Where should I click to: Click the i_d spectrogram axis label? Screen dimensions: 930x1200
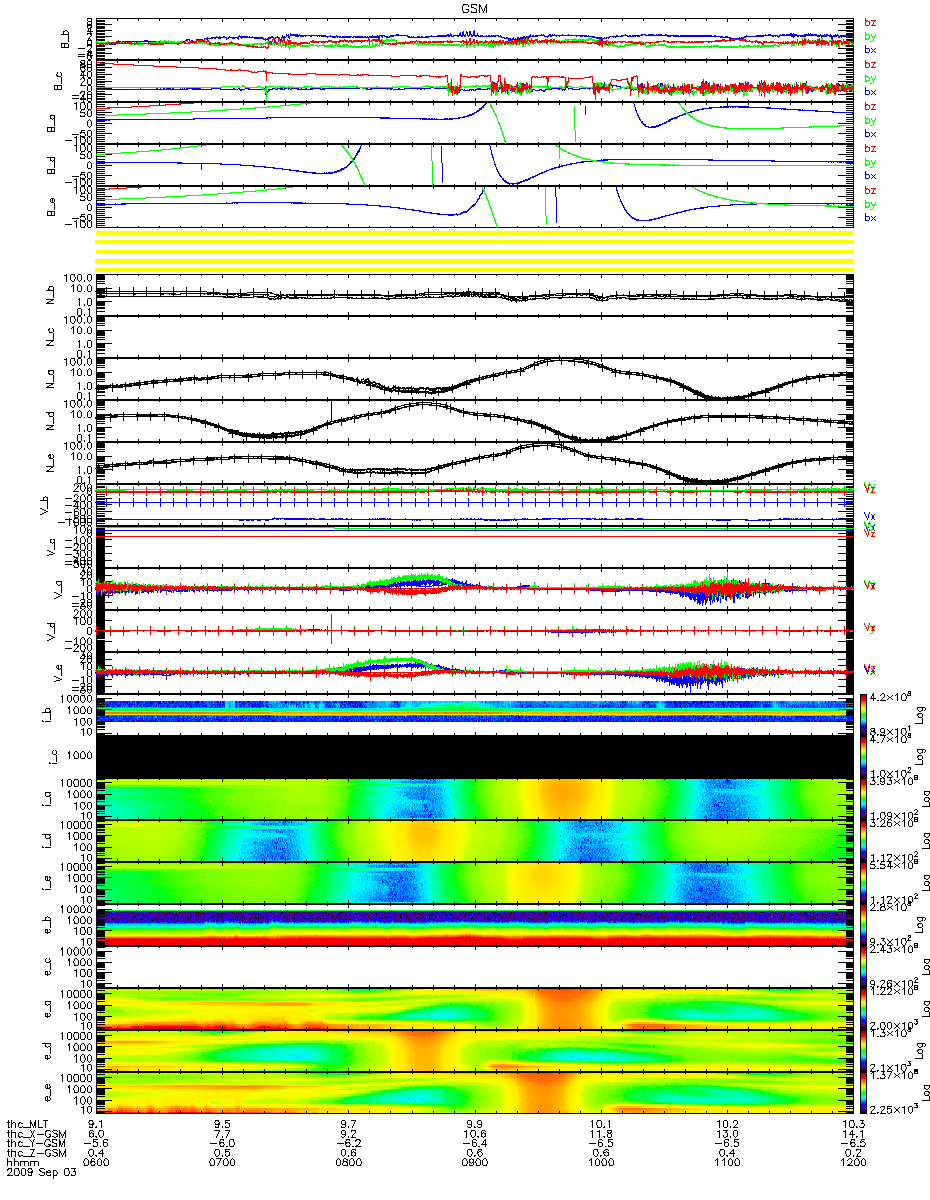click(47, 841)
